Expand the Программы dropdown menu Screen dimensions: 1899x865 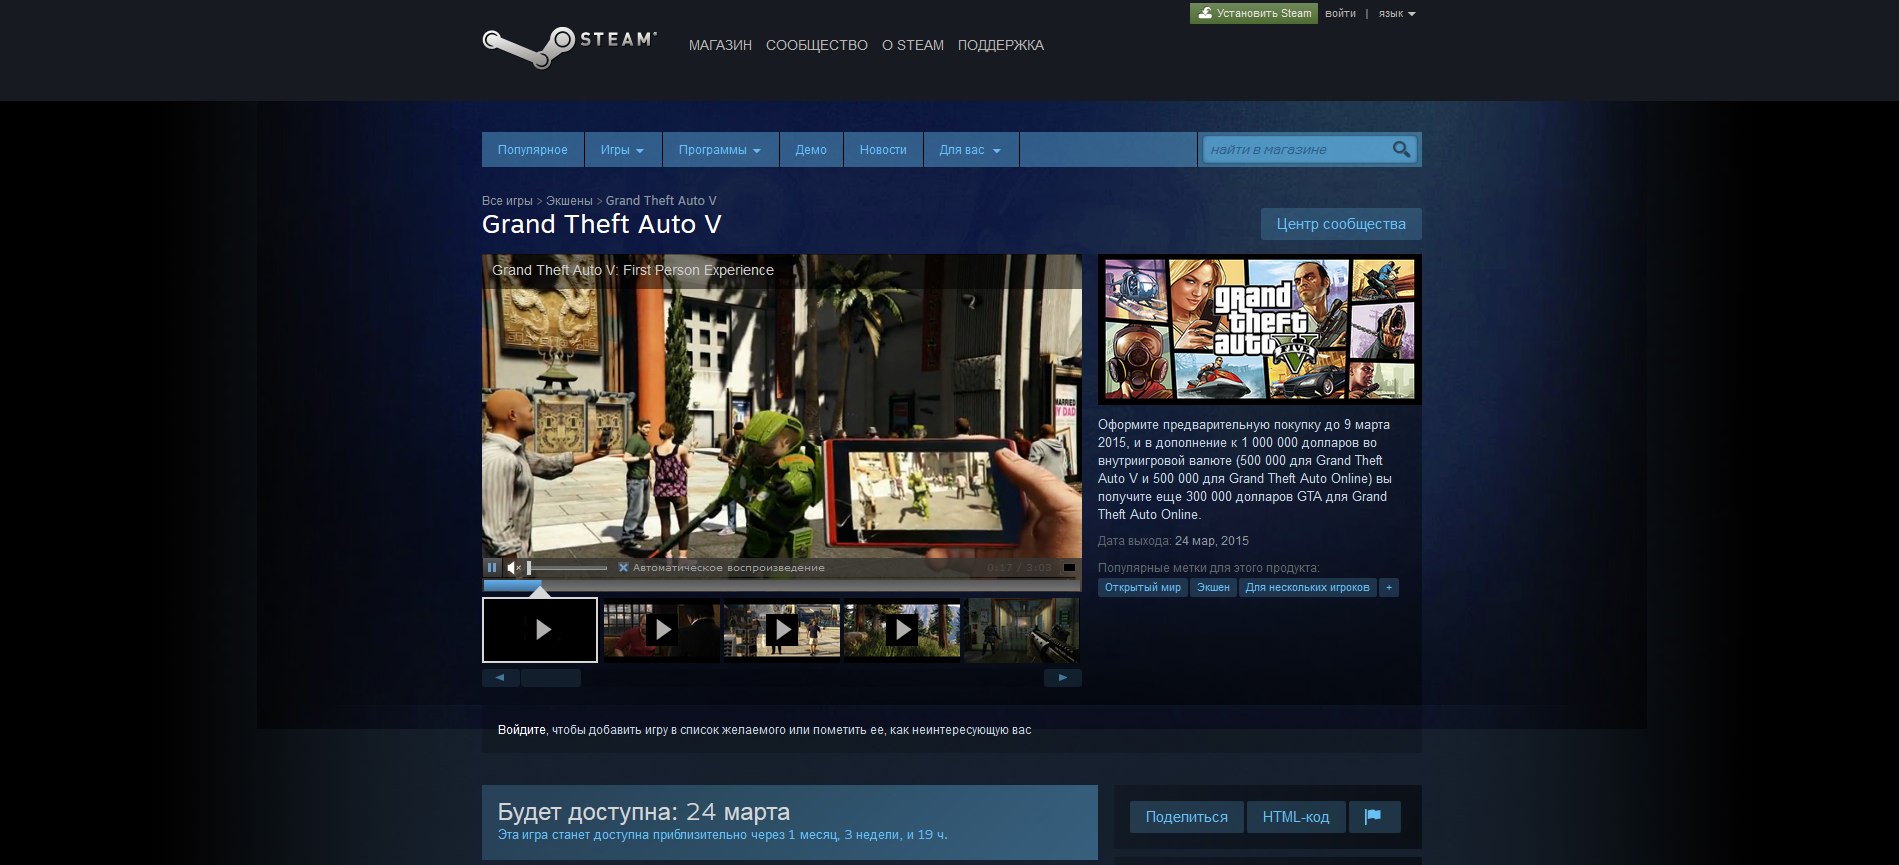[x=719, y=150]
